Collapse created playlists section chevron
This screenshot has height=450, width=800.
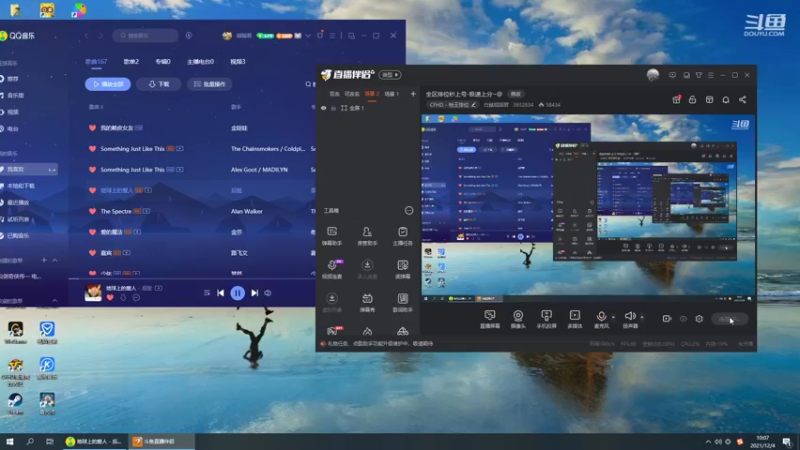[x=55, y=260]
